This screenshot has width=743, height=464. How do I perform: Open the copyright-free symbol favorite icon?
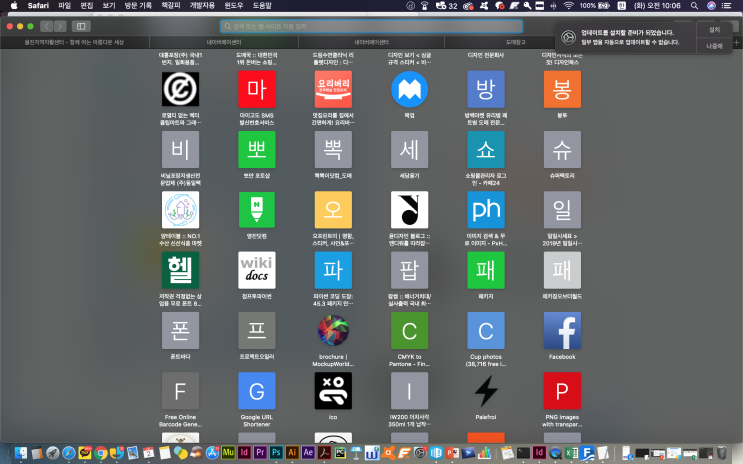180,89
